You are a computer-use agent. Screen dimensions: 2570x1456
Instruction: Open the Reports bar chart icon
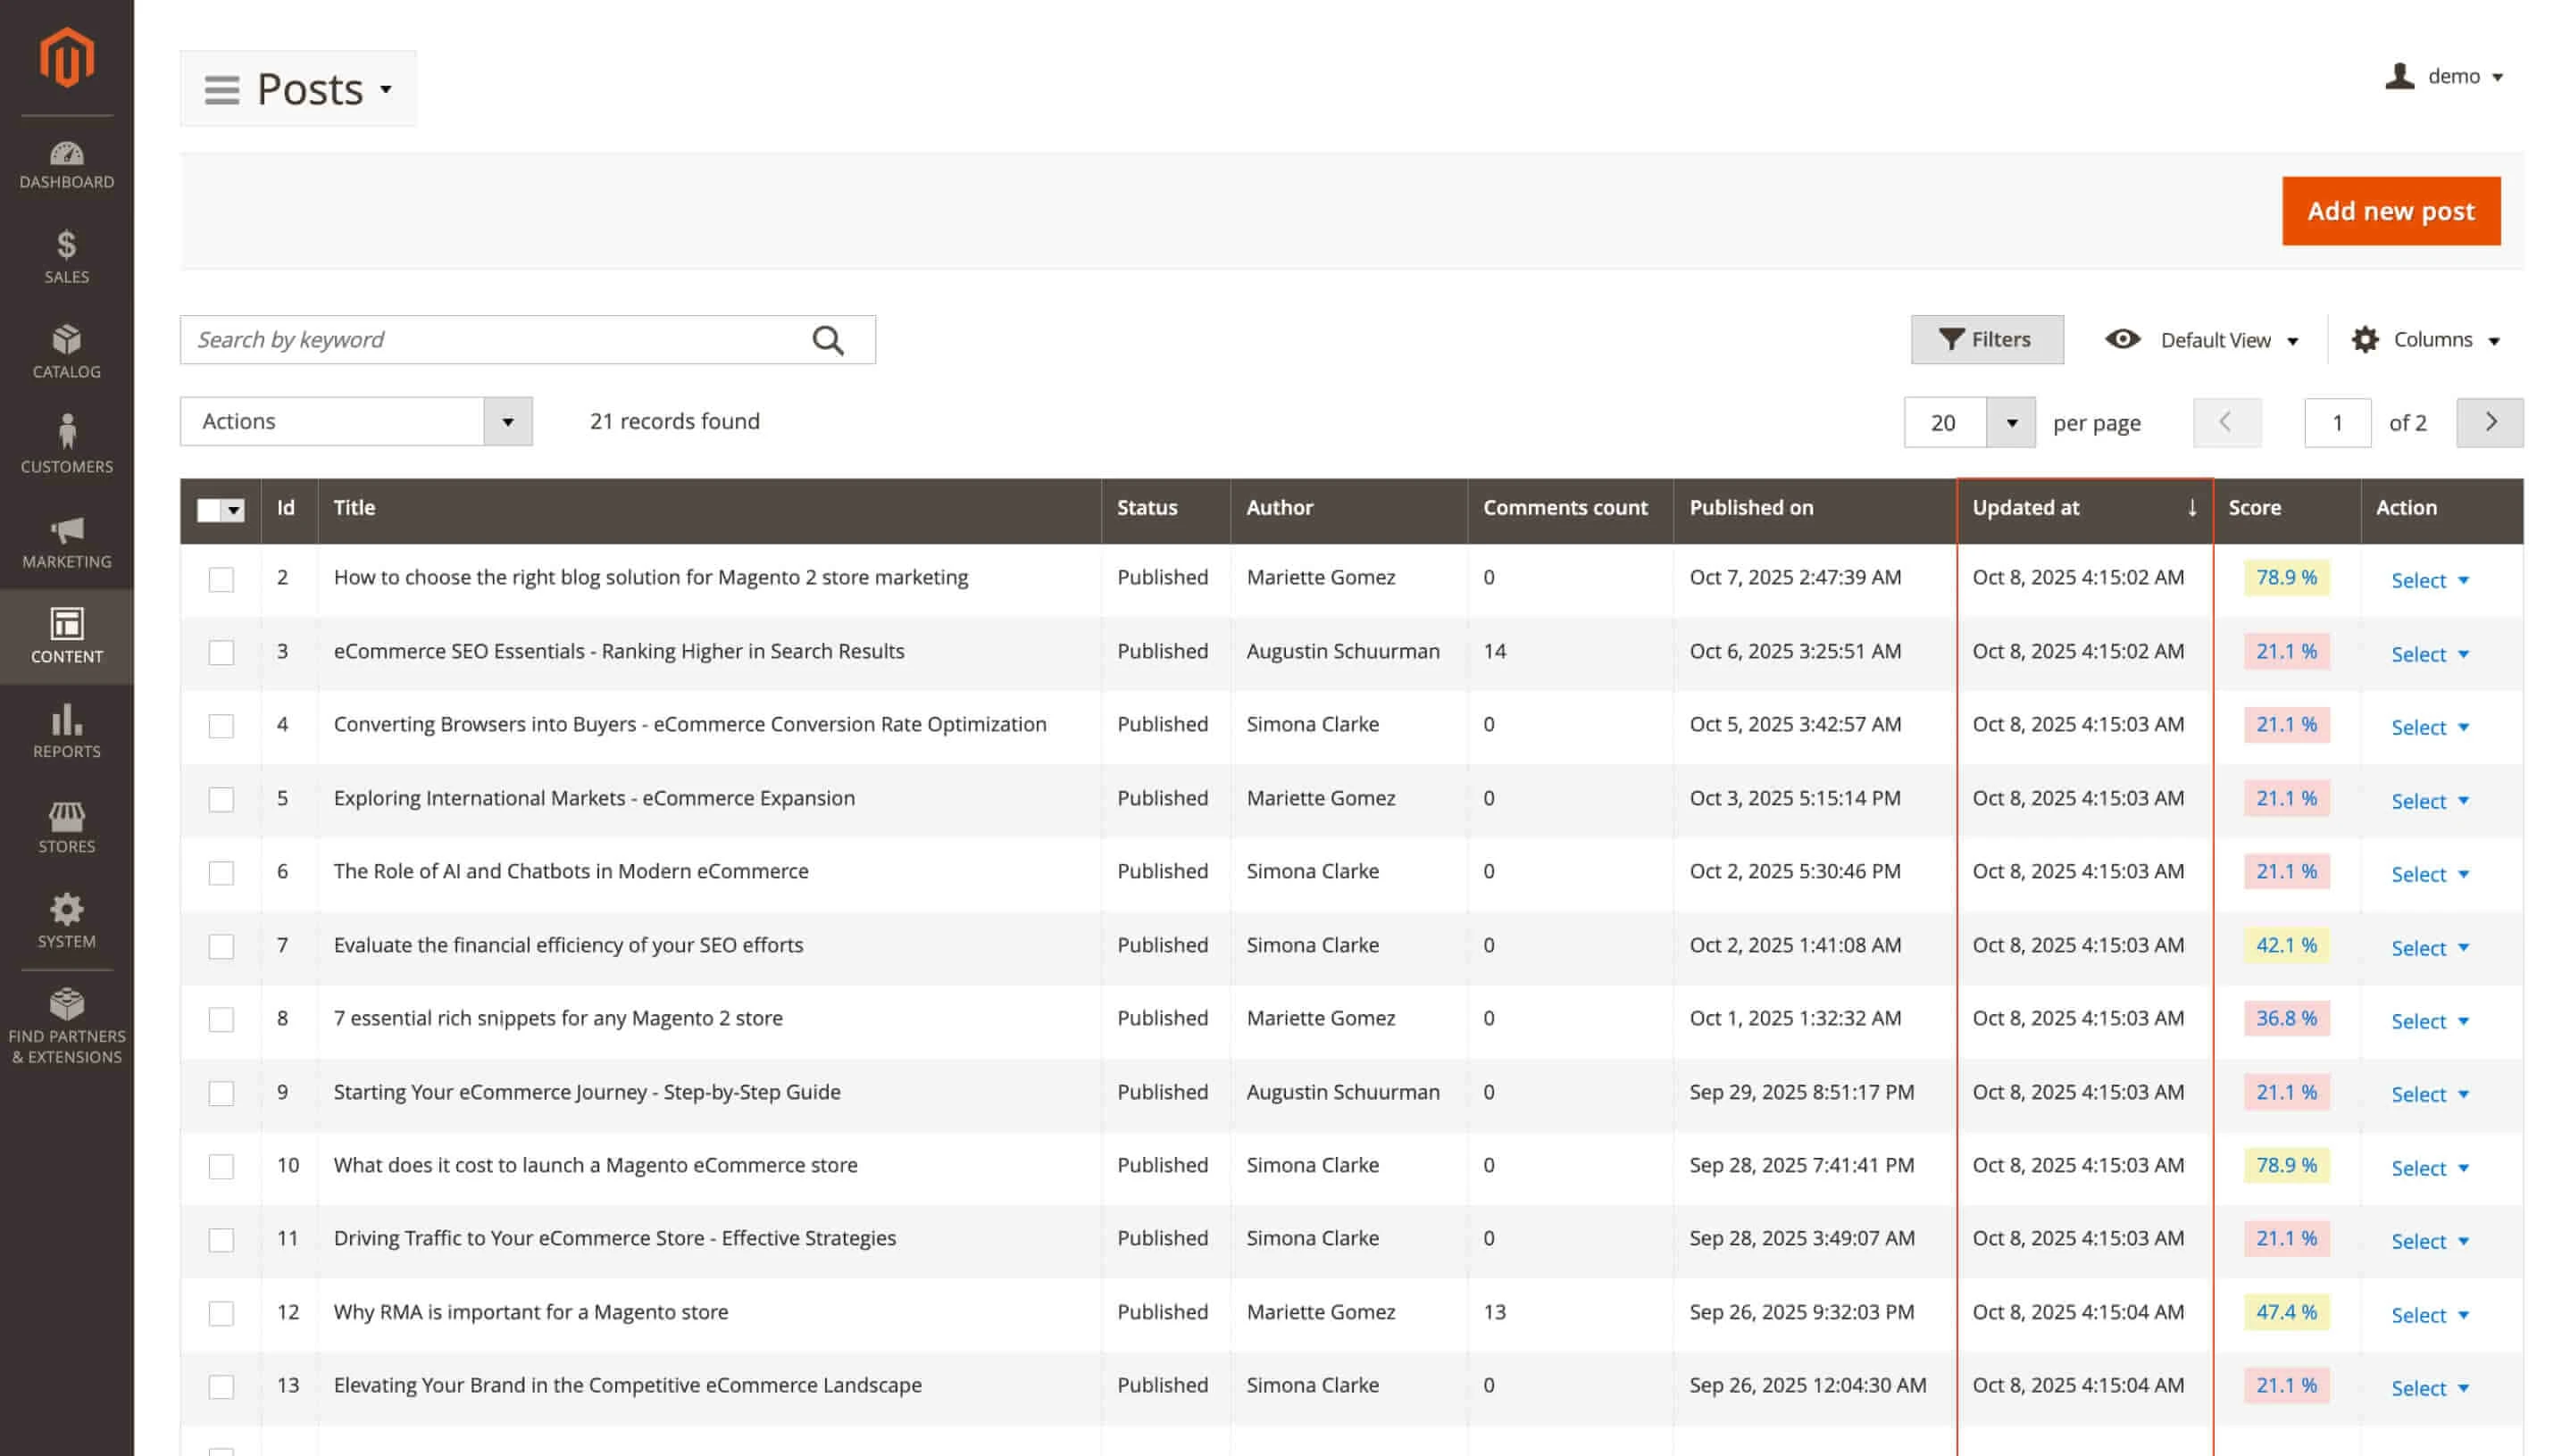[x=66, y=720]
